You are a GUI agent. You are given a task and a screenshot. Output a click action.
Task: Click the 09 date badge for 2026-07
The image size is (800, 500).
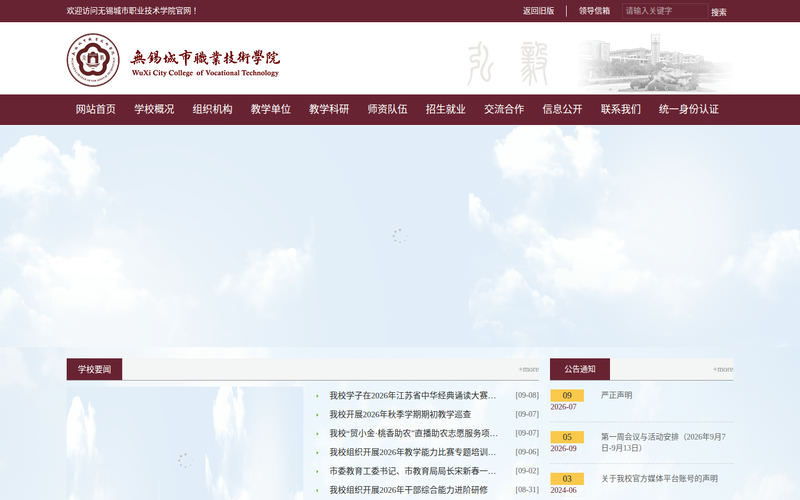point(567,395)
